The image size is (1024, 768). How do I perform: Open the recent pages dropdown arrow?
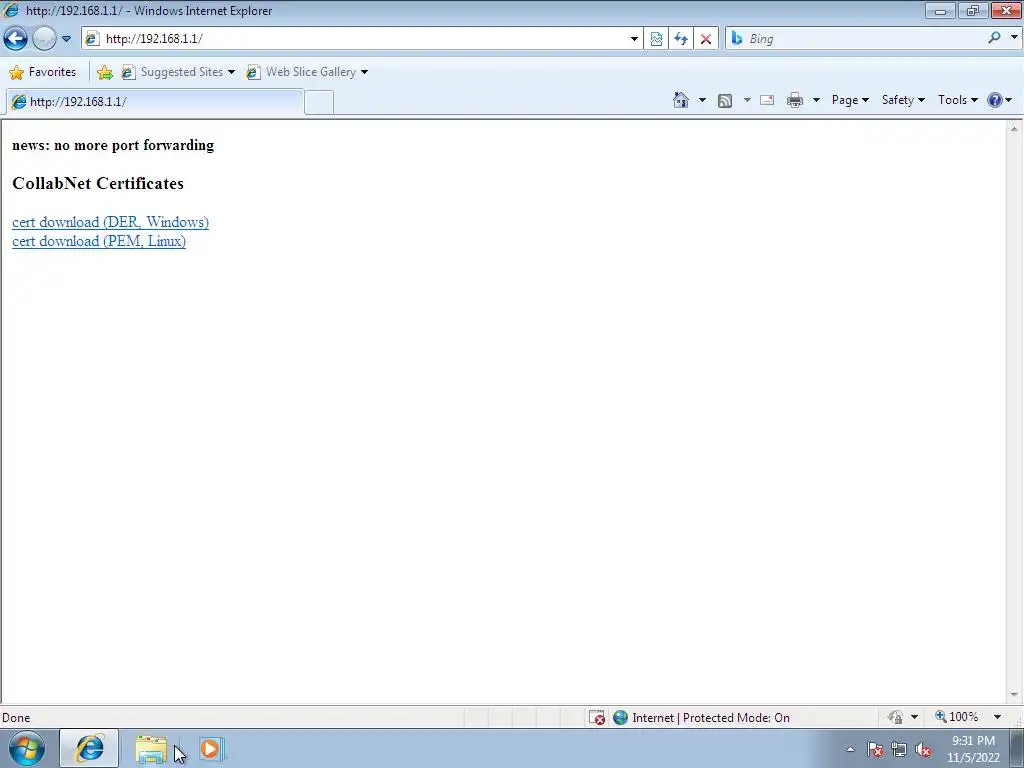pos(66,39)
